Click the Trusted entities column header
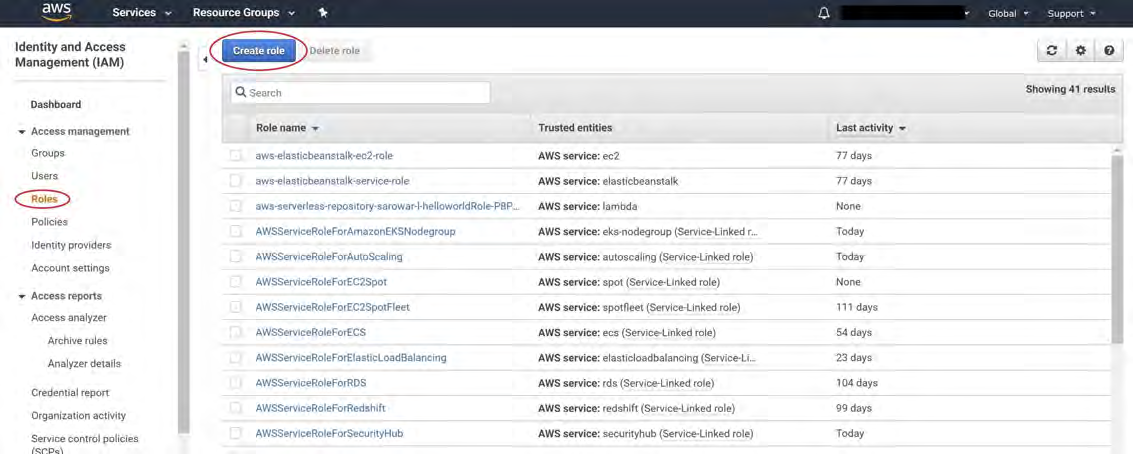The width and height of the screenshot is (1133, 454). click(575, 128)
